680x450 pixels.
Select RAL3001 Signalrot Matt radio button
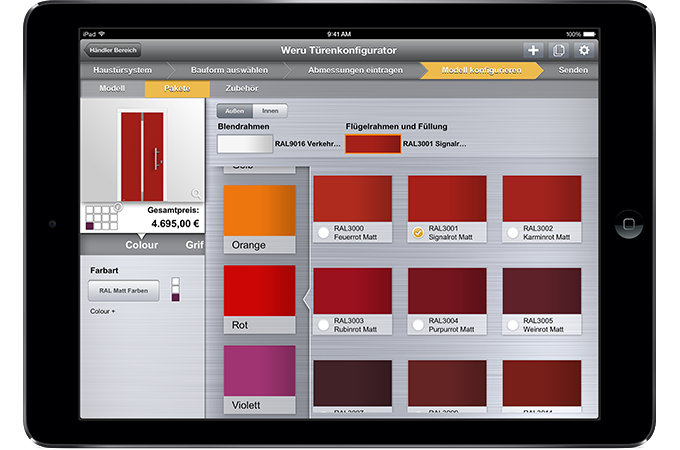(x=418, y=232)
